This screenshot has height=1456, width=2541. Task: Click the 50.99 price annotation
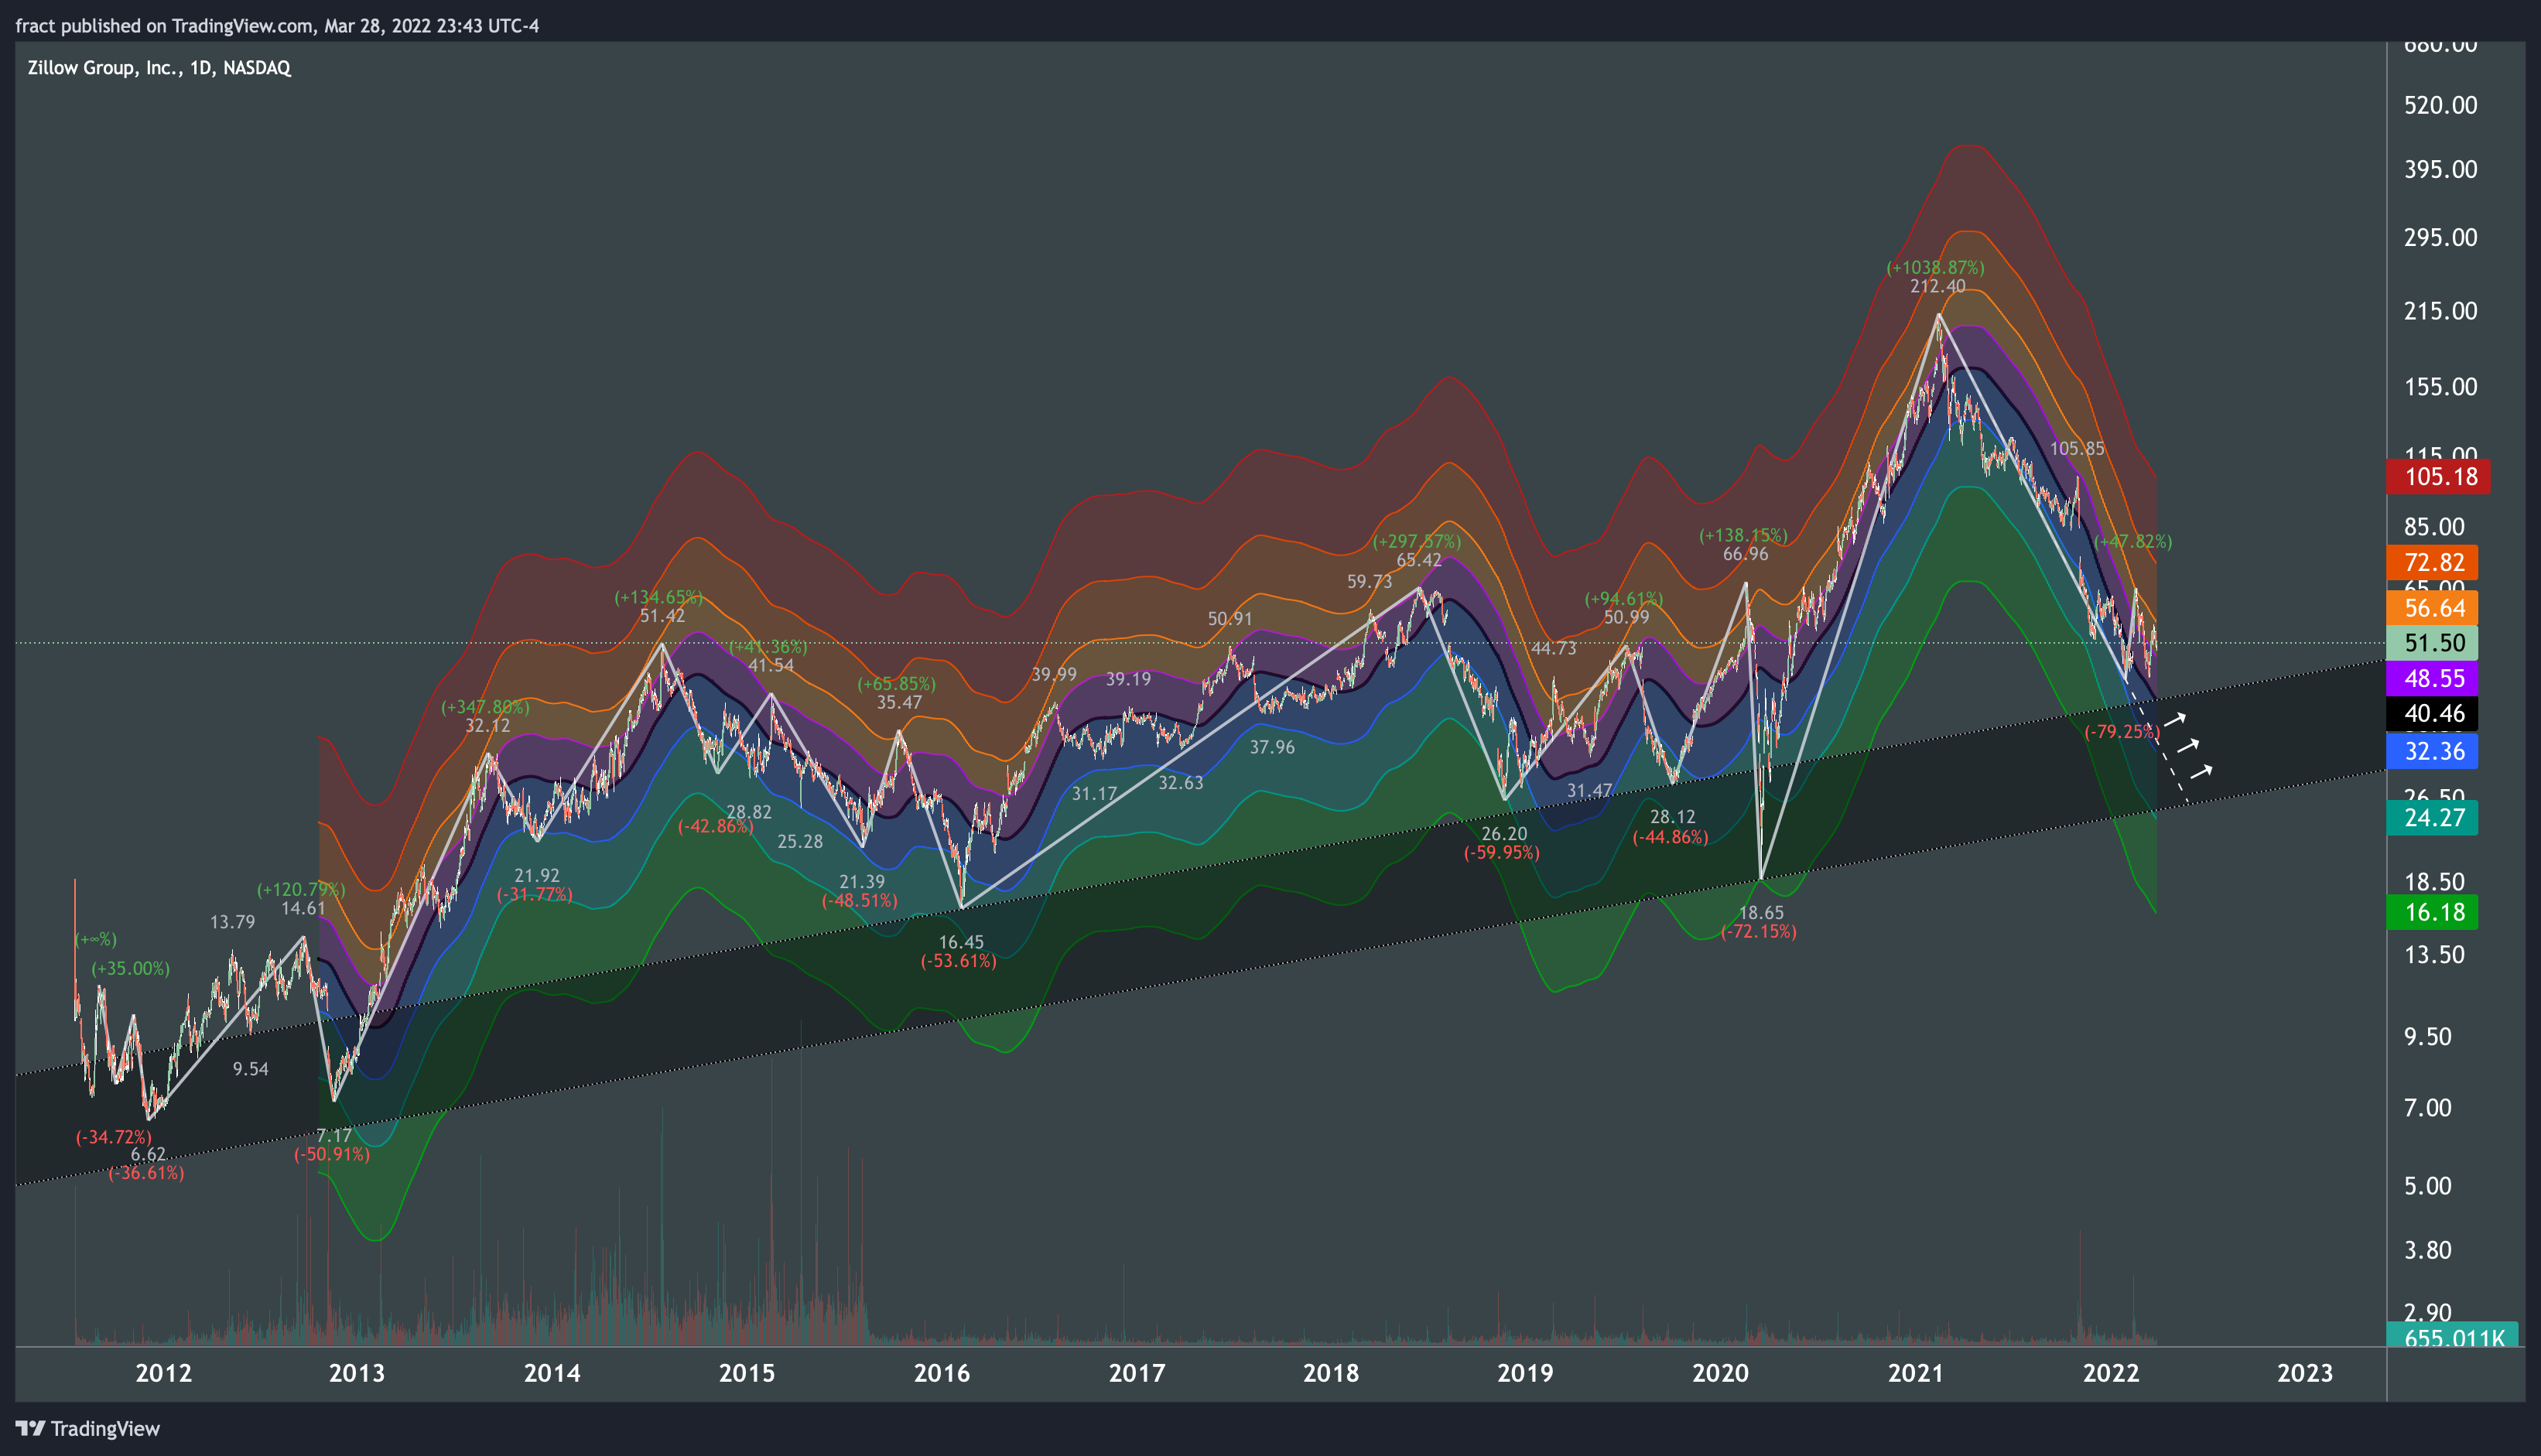point(1626,618)
